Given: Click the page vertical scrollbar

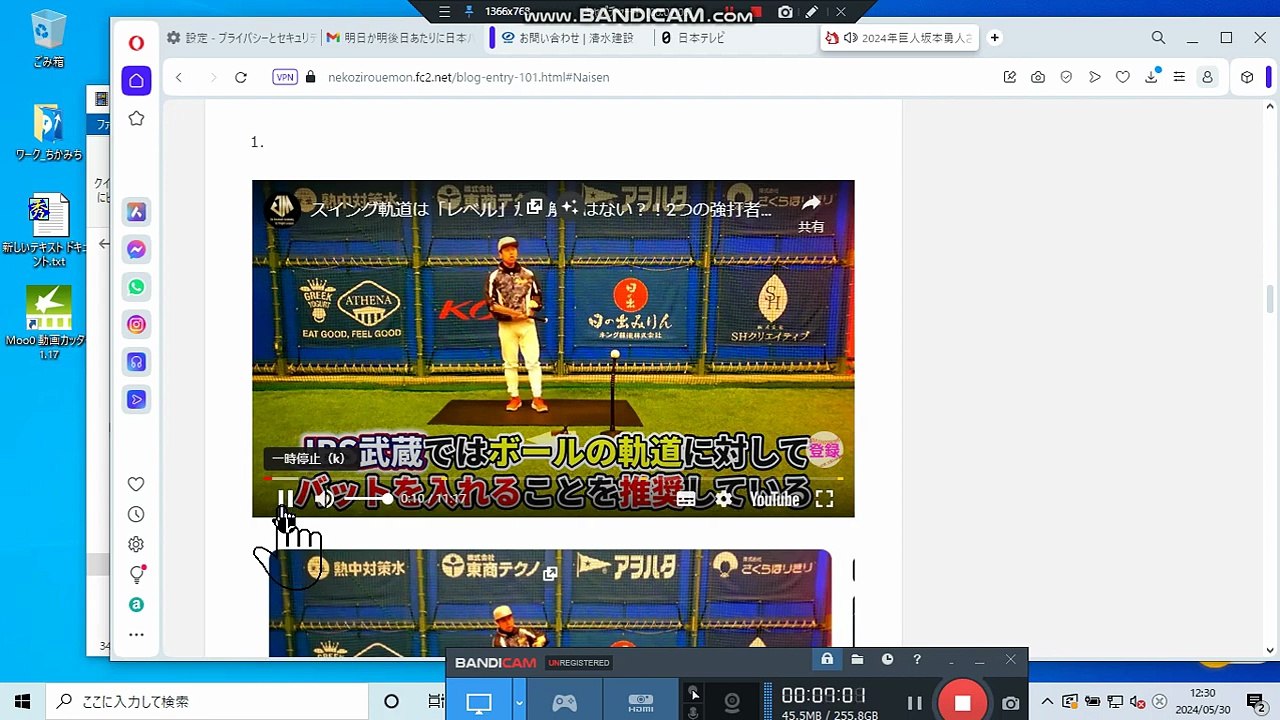Looking at the screenshot, I should pyautogui.click(x=1269, y=300).
